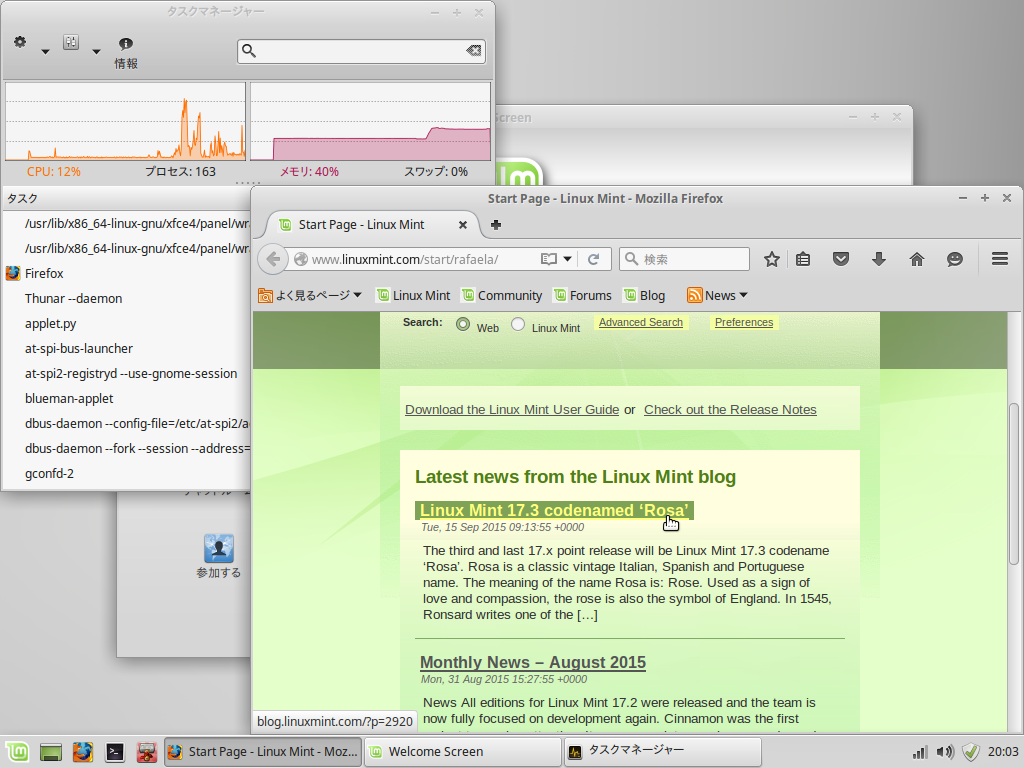Save page to Pocket

(x=840, y=259)
